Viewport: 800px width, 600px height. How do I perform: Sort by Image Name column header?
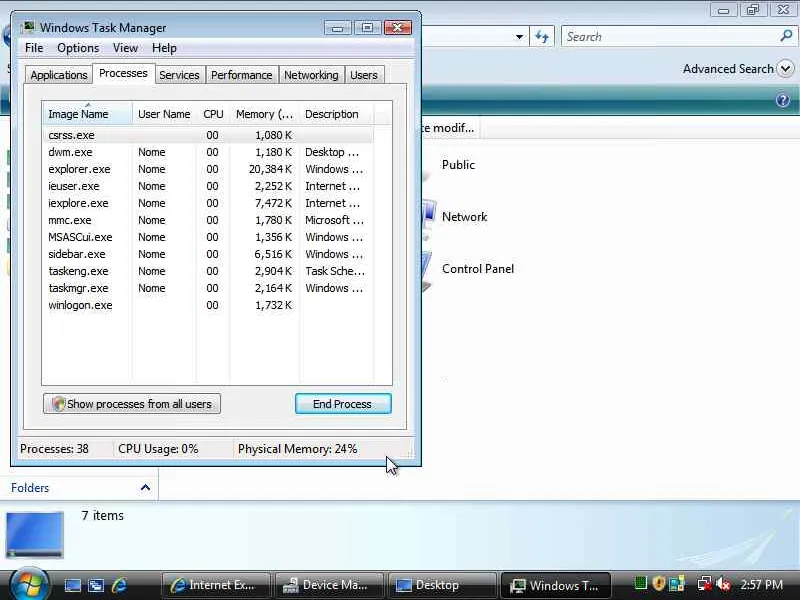click(x=87, y=114)
